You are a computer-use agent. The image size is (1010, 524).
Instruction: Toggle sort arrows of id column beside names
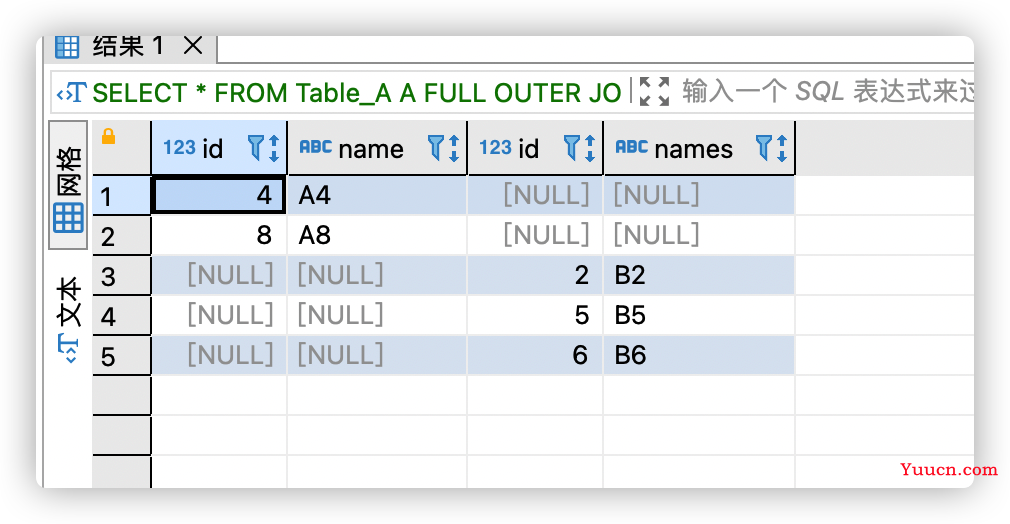589,148
